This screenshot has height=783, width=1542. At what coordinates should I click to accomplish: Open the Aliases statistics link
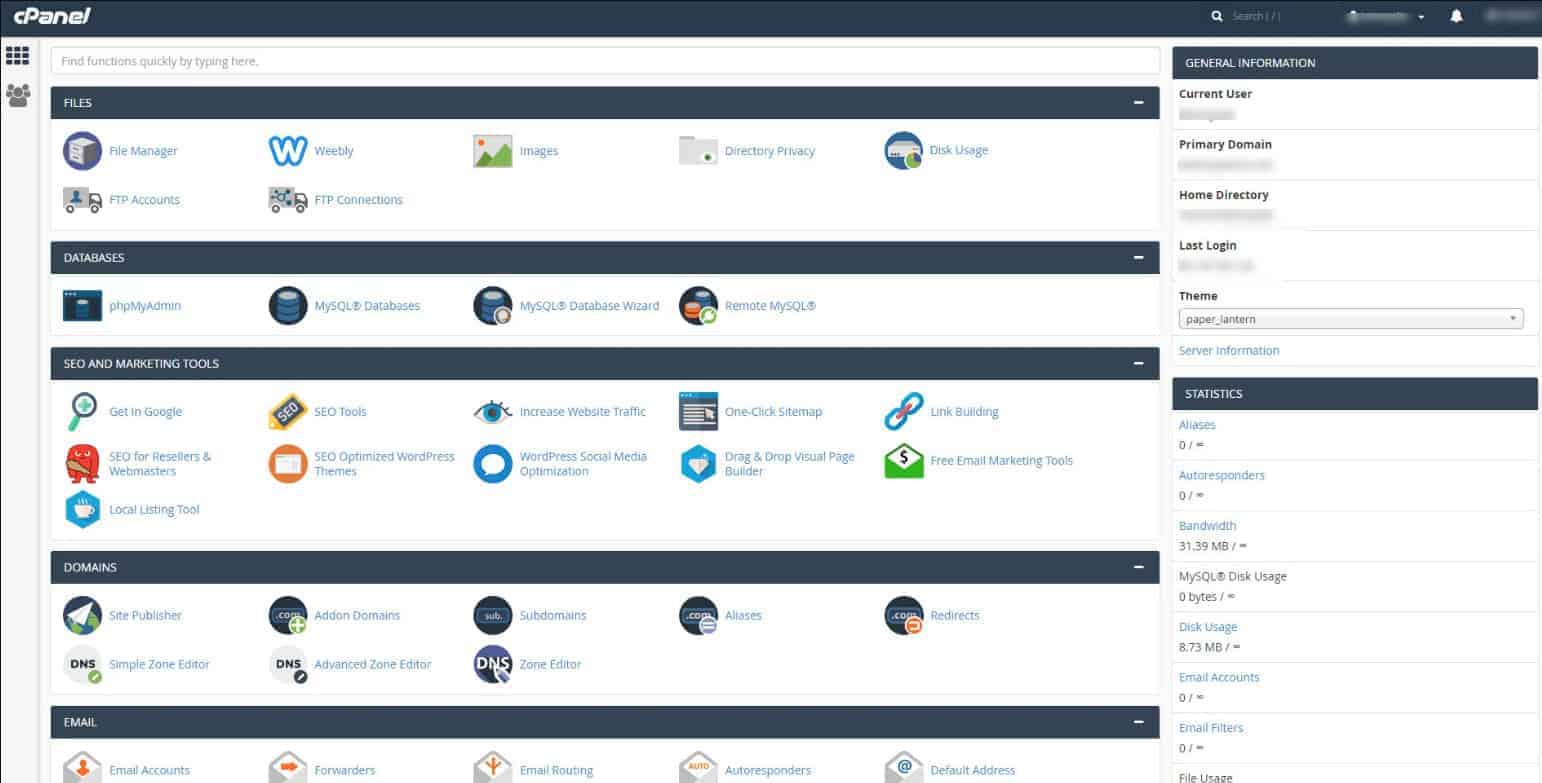coord(1197,425)
